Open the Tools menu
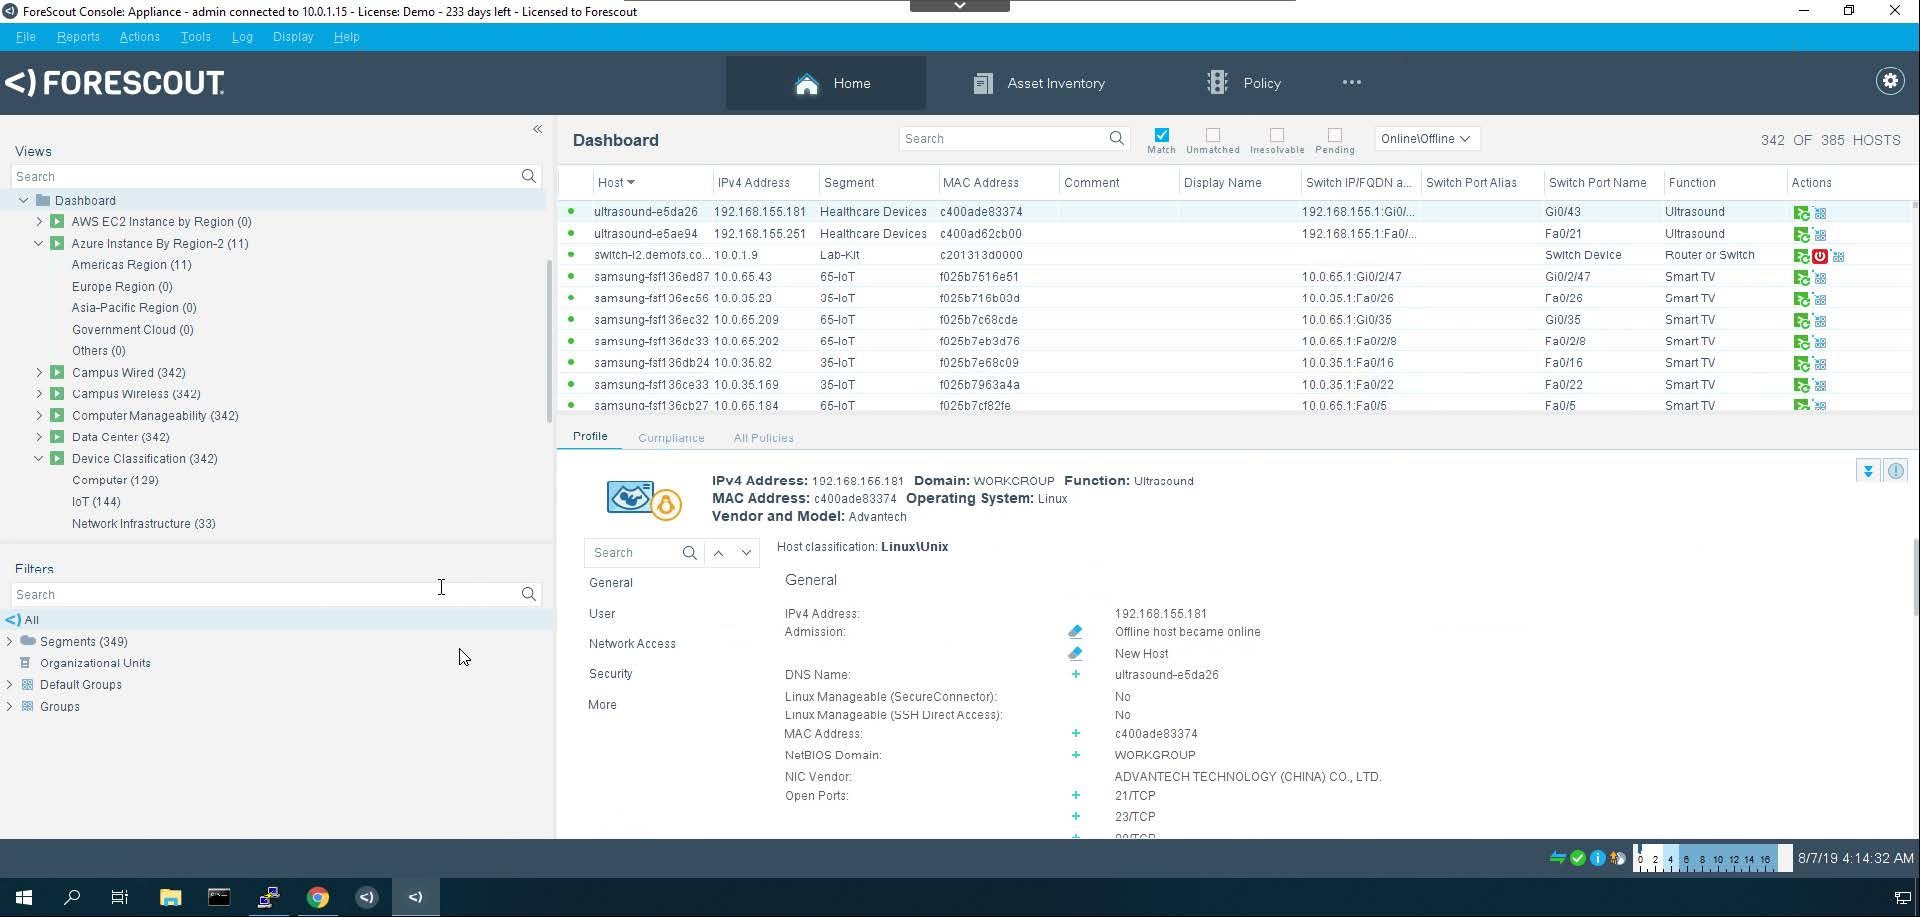 (196, 37)
